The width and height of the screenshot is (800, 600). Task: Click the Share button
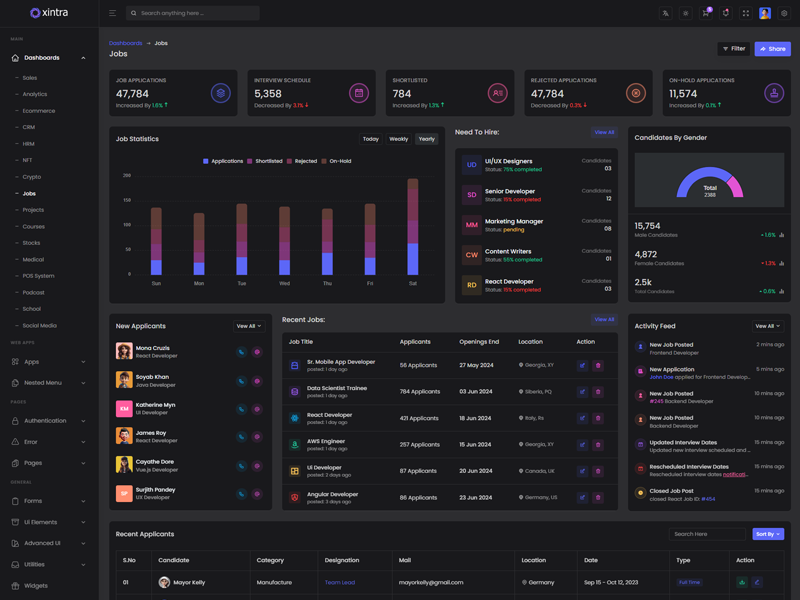pos(772,48)
